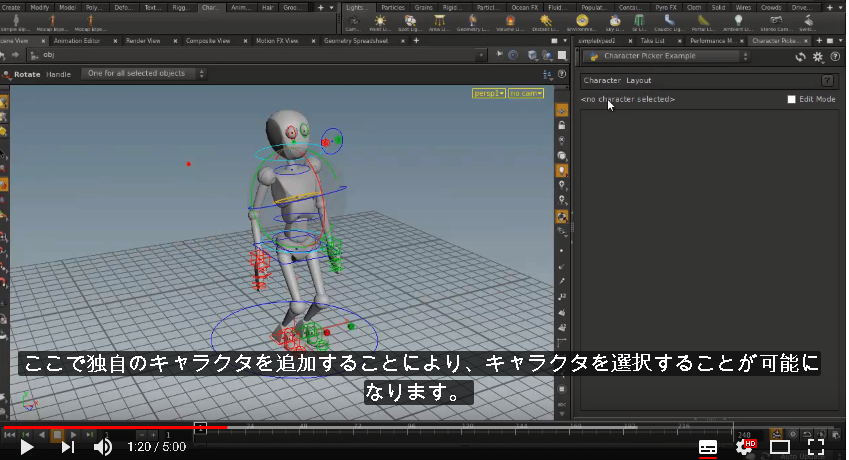Open the left shelf set options arrow
Image resolution: width=849 pixels, height=460 pixels.
331,8
